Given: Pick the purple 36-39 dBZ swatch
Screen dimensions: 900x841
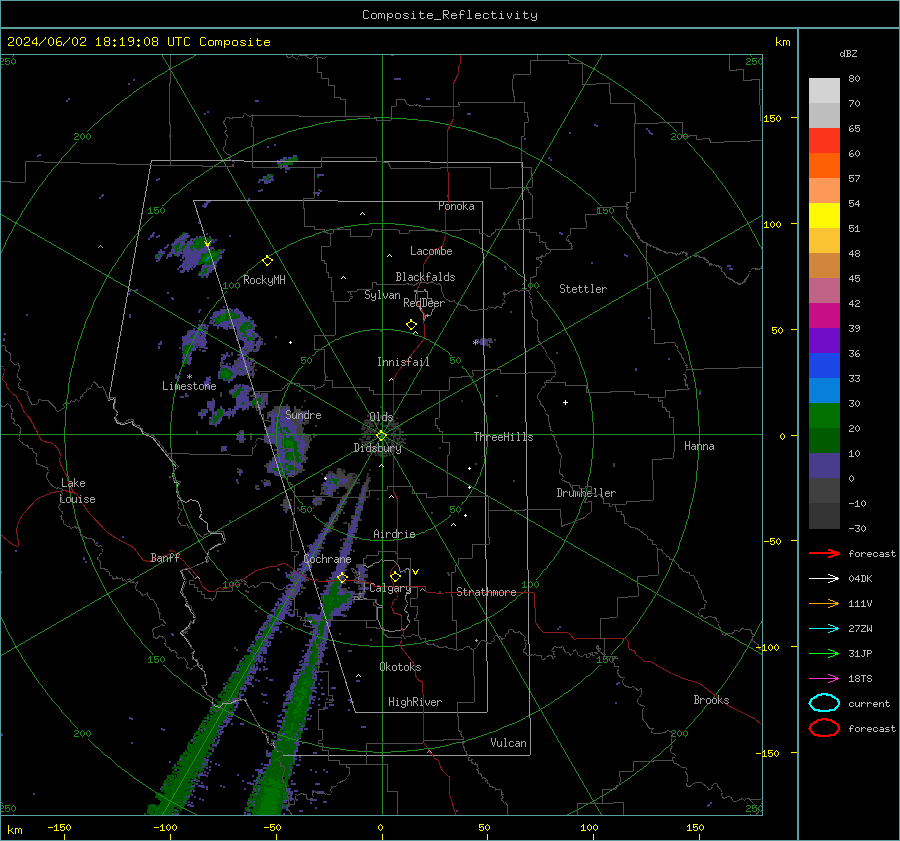Looking at the screenshot, I should pos(824,340).
